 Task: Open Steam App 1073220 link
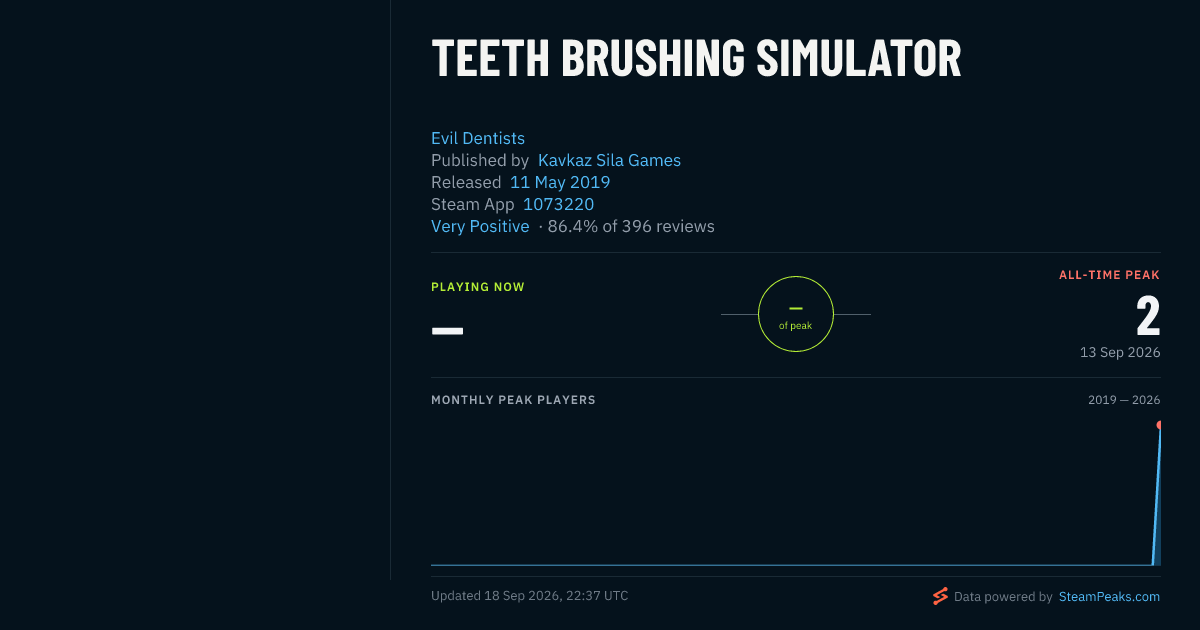pos(558,204)
